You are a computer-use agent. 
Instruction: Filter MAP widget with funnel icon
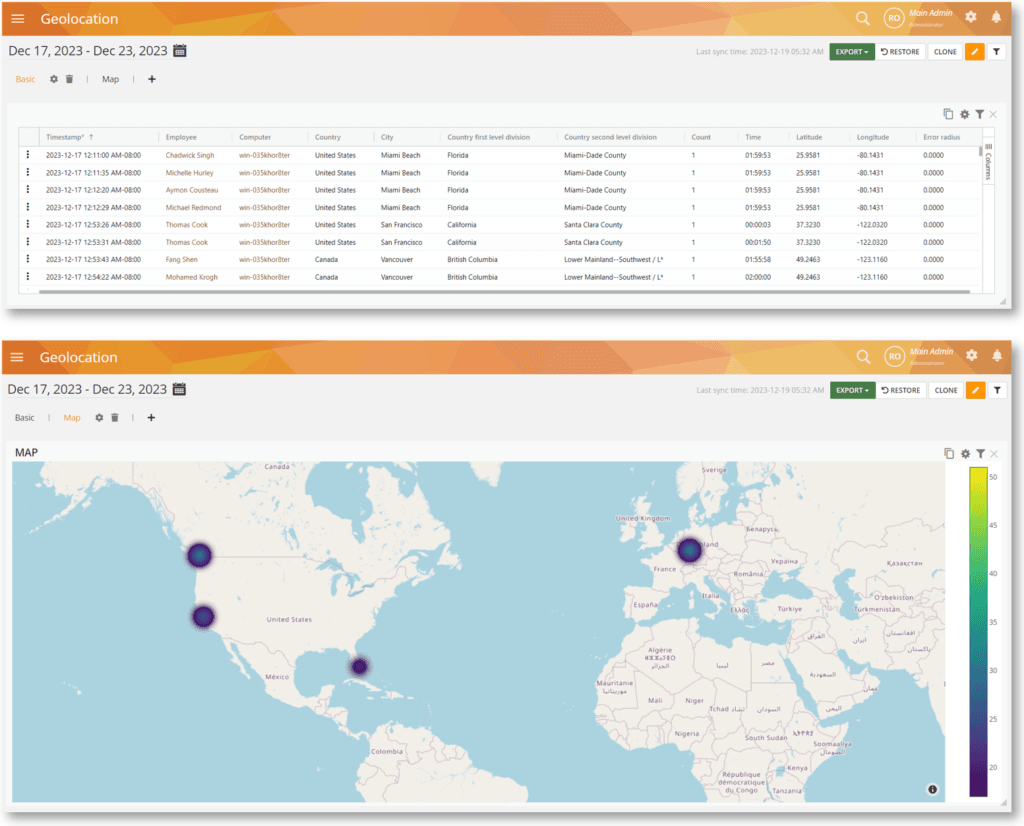[x=980, y=454]
